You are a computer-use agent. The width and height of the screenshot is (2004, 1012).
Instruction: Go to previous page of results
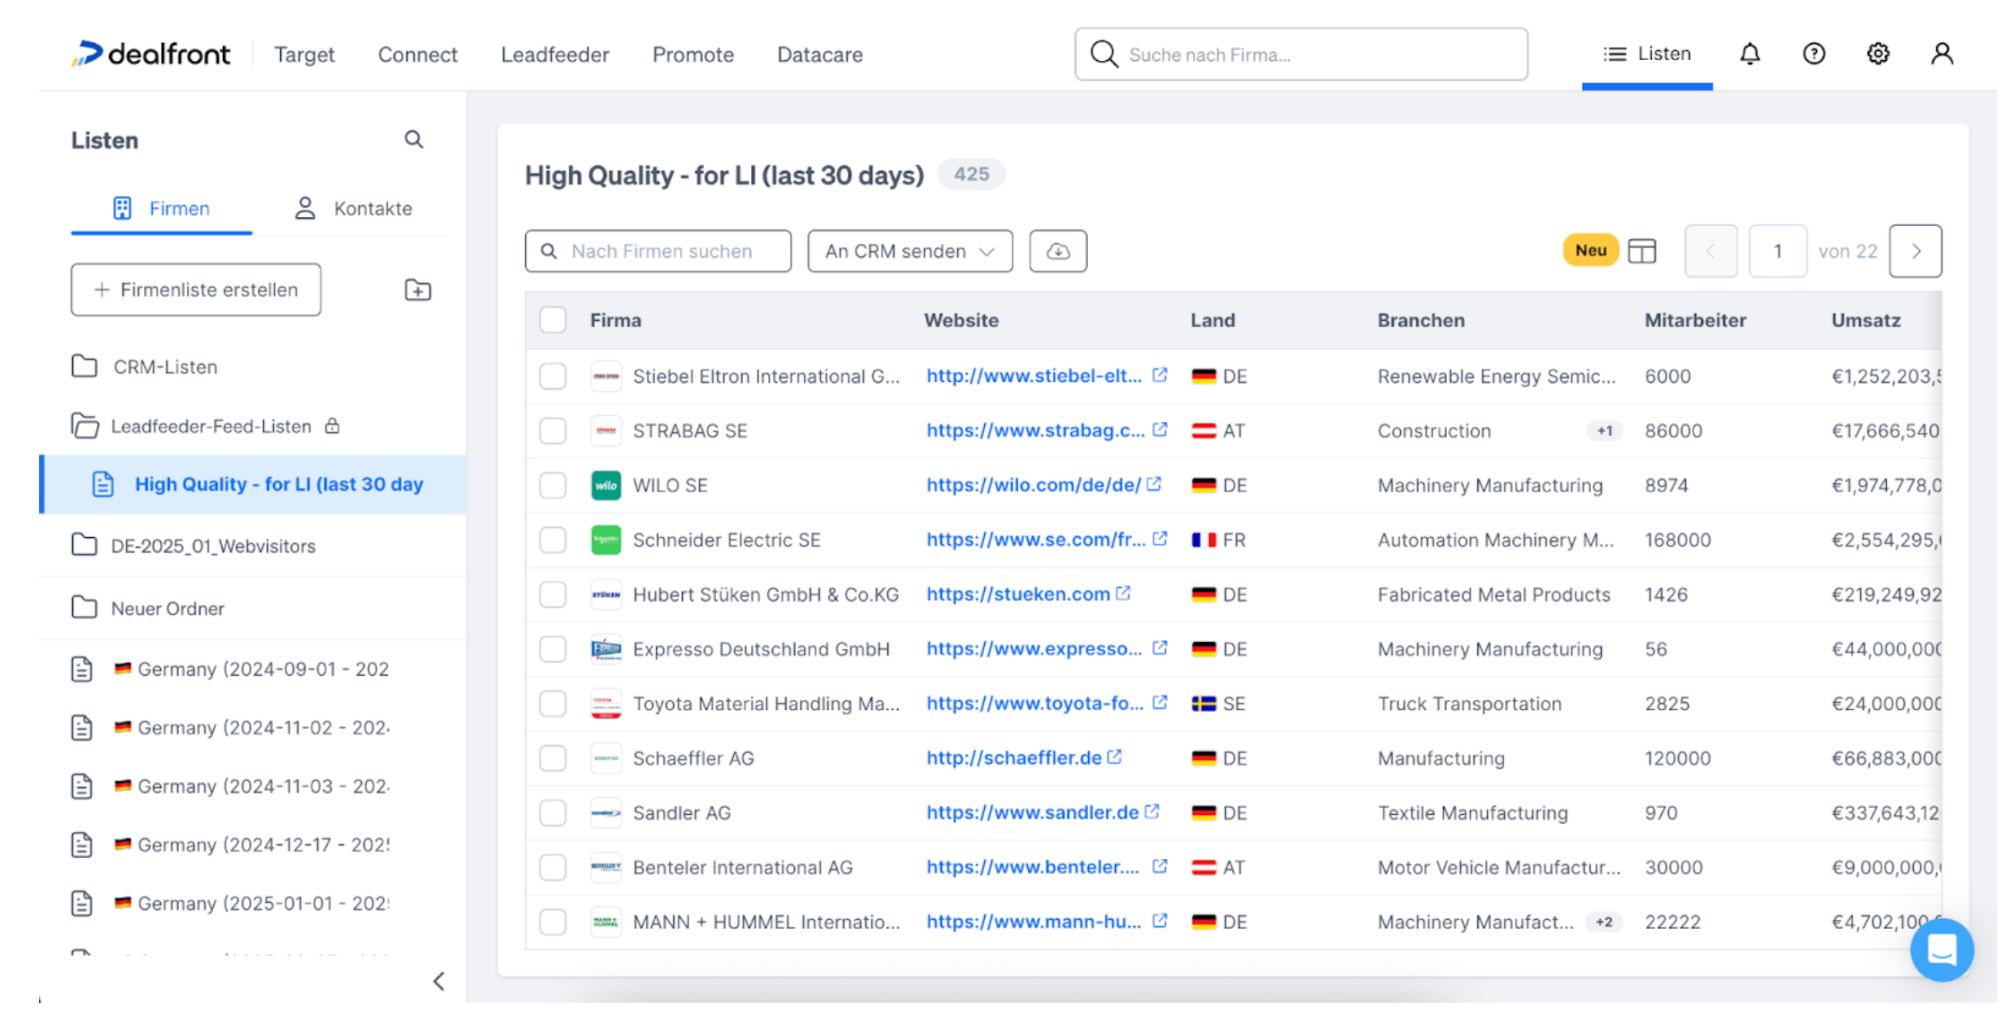click(1710, 251)
